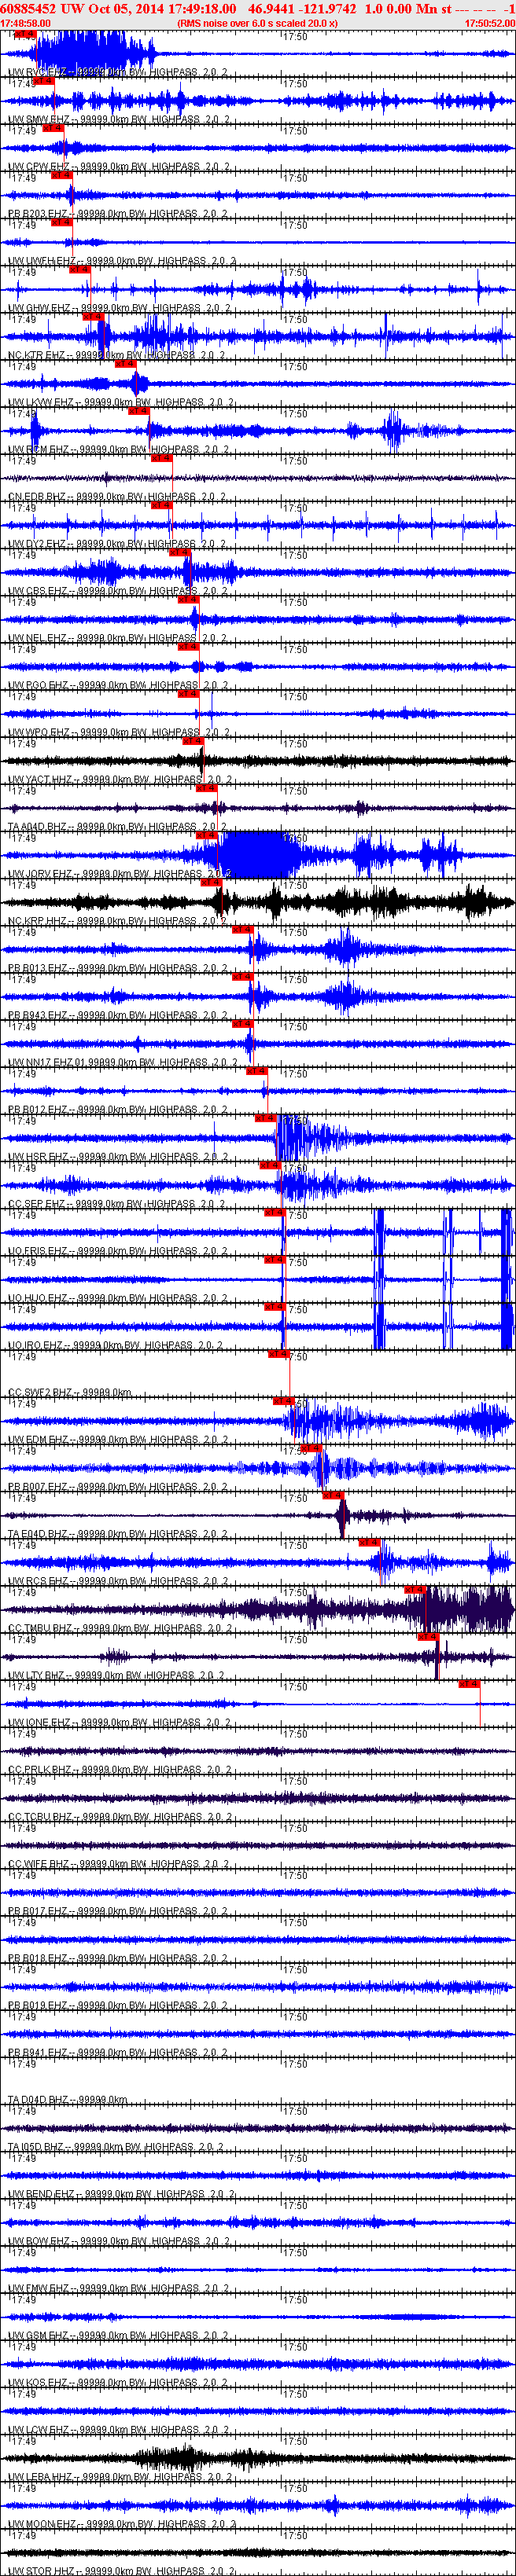The image size is (516, 2576).
Task: Select the UW JORV EHZ station label
Action: pyautogui.click(x=120, y=873)
